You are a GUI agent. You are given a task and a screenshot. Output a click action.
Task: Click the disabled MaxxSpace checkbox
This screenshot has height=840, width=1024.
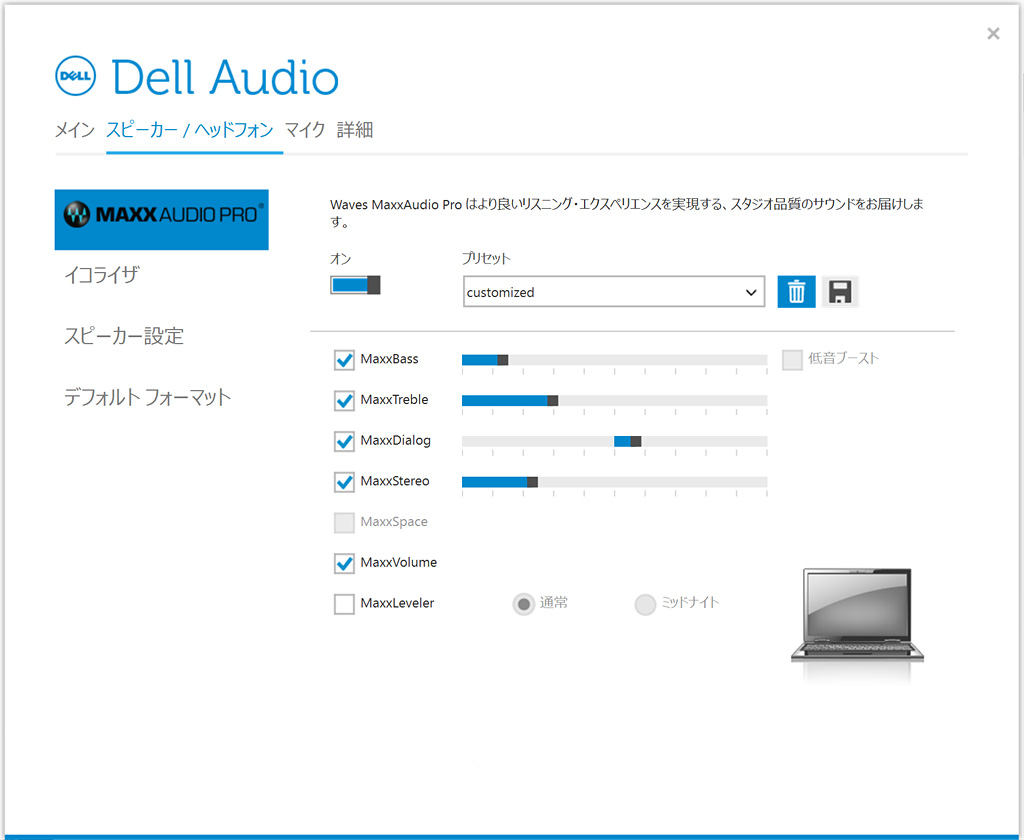pos(344,522)
